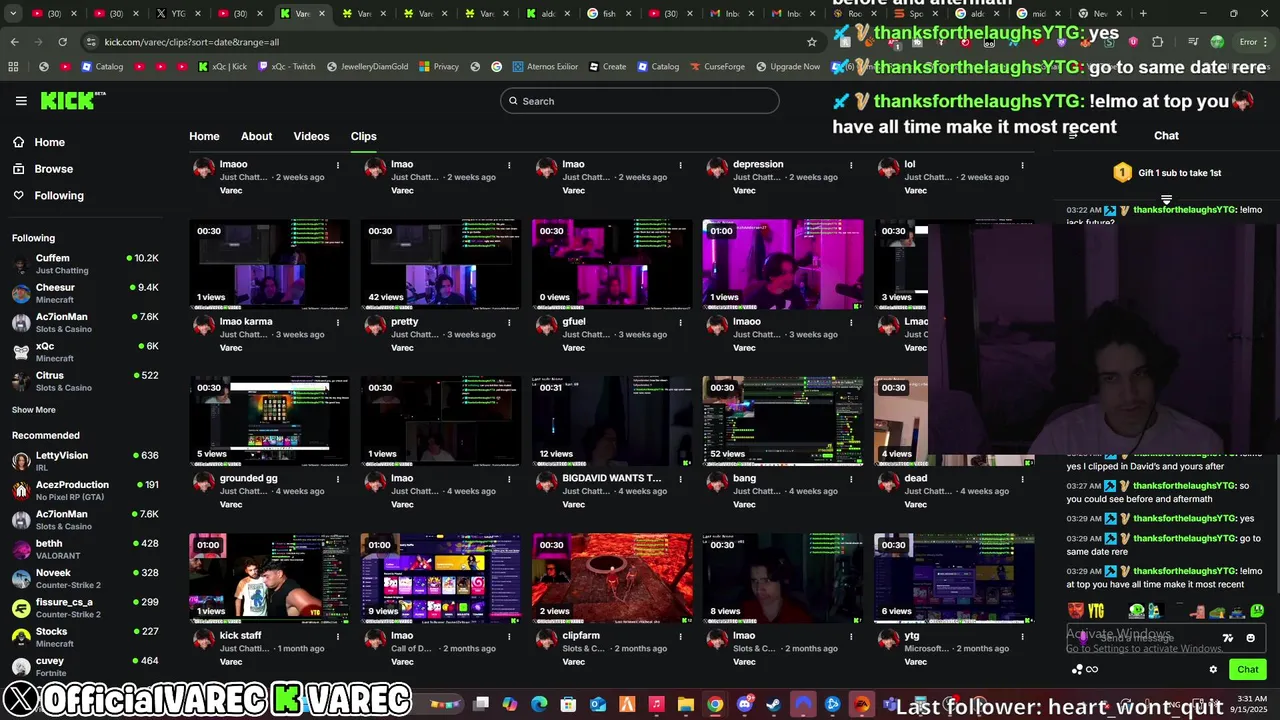The image size is (1280, 720).
Task: Click the Kick search field
Action: pos(640,101)
